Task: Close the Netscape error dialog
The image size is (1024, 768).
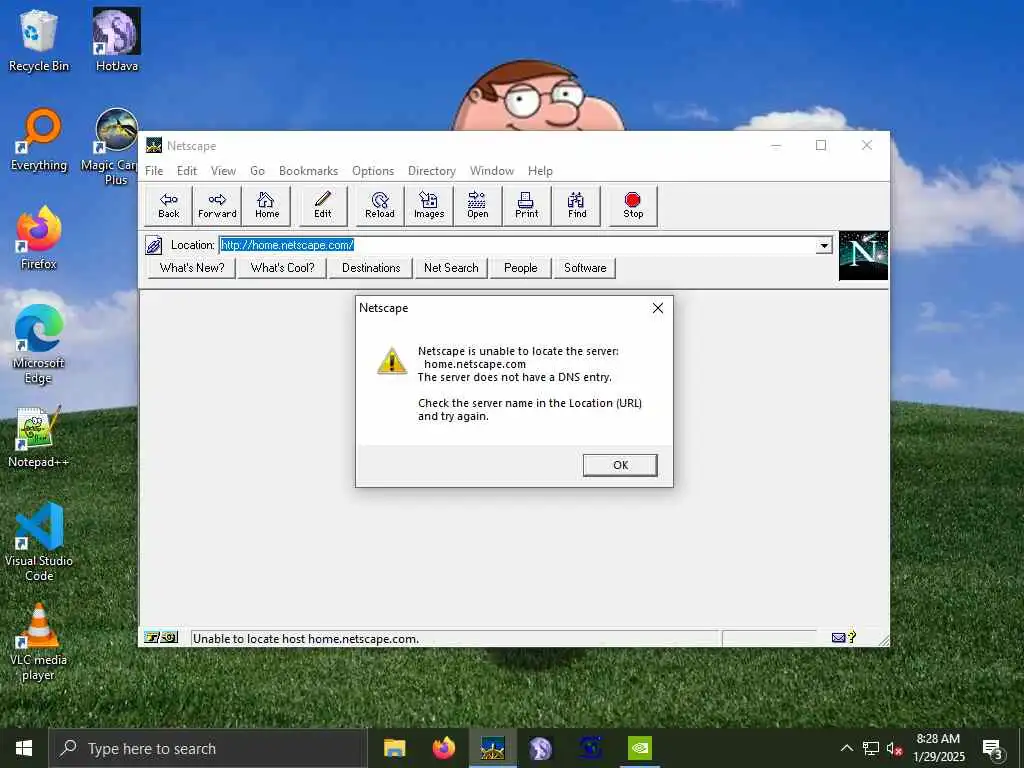Action: tap(658, 308)
